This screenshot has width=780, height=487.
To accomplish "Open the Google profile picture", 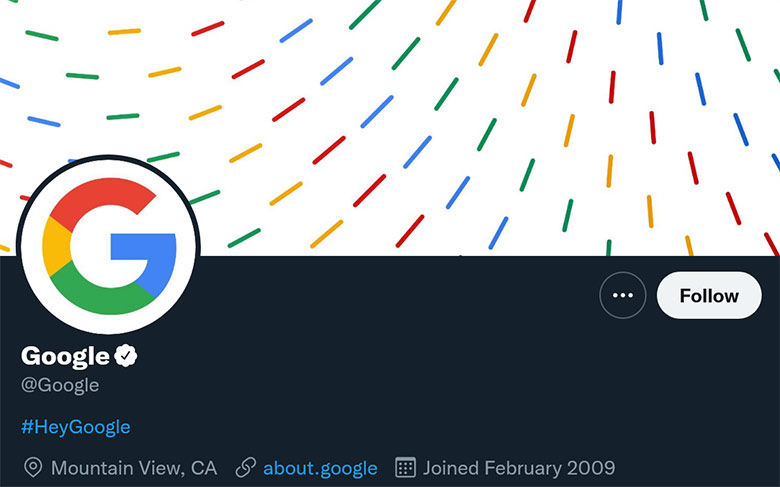I will (x=108, y=246).
